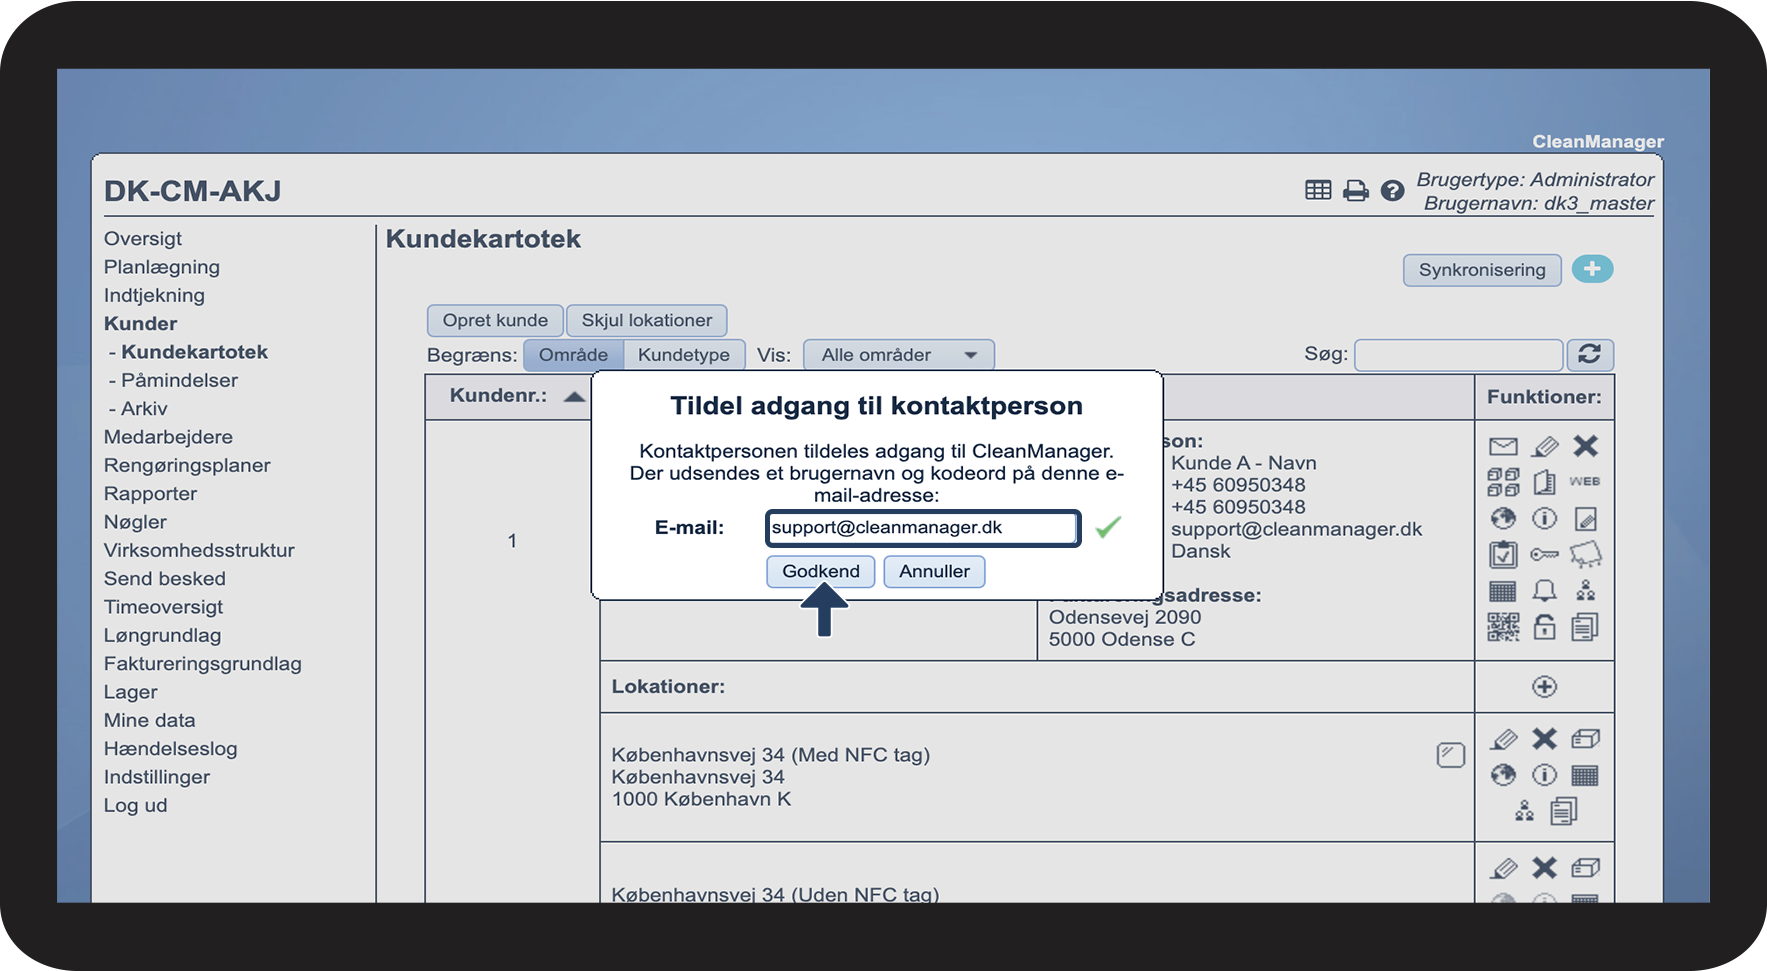This screenshot has width=1767, height=971.
Task: Click the delete X for customer 1
Action: coord(1585,446)
